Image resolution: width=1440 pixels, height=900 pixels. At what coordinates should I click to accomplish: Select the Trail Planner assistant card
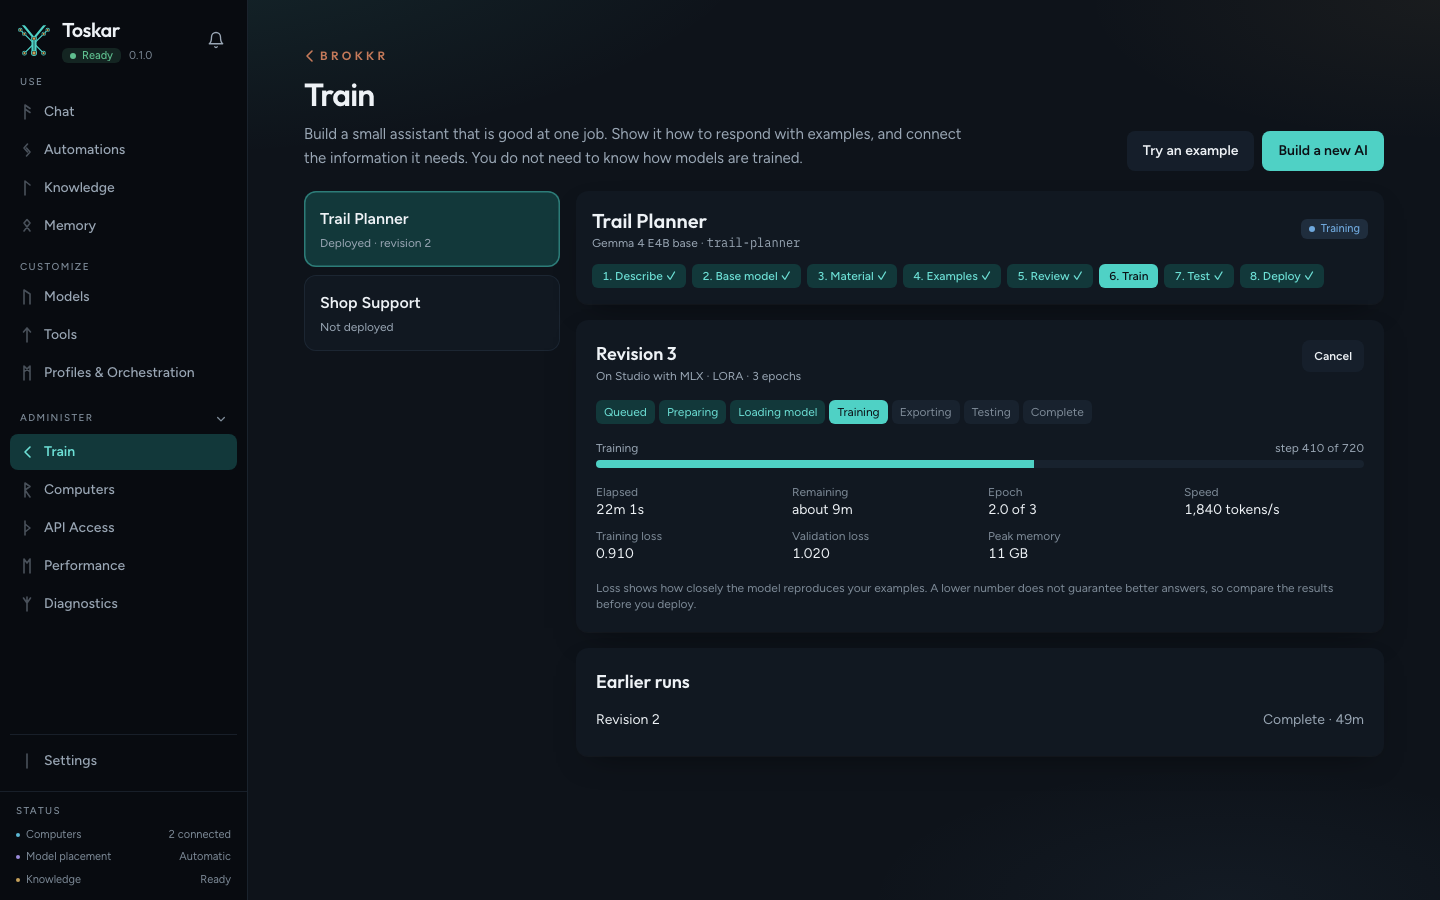click(432, 229)
